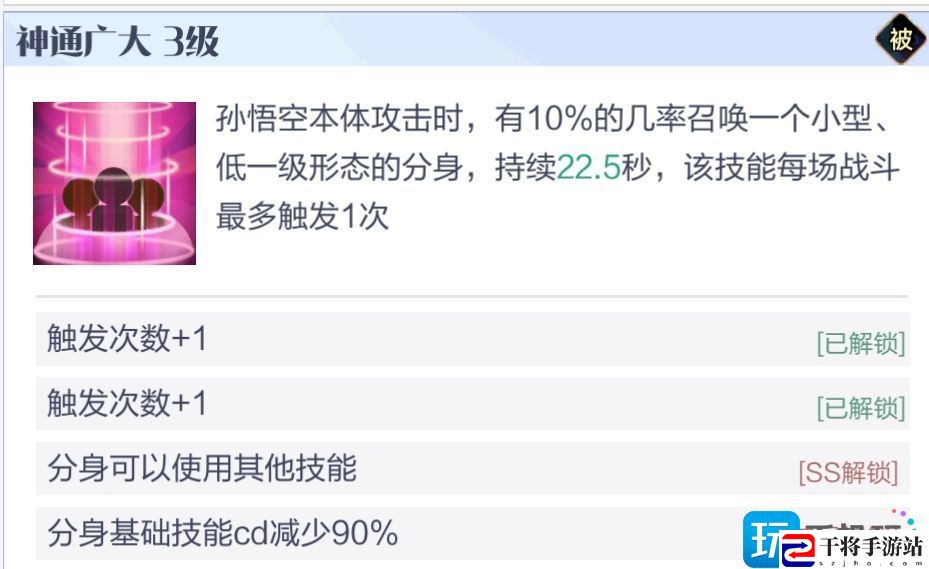
Task: Click the red-blue 干将手游站 emblem
Action: pos(798,549)
